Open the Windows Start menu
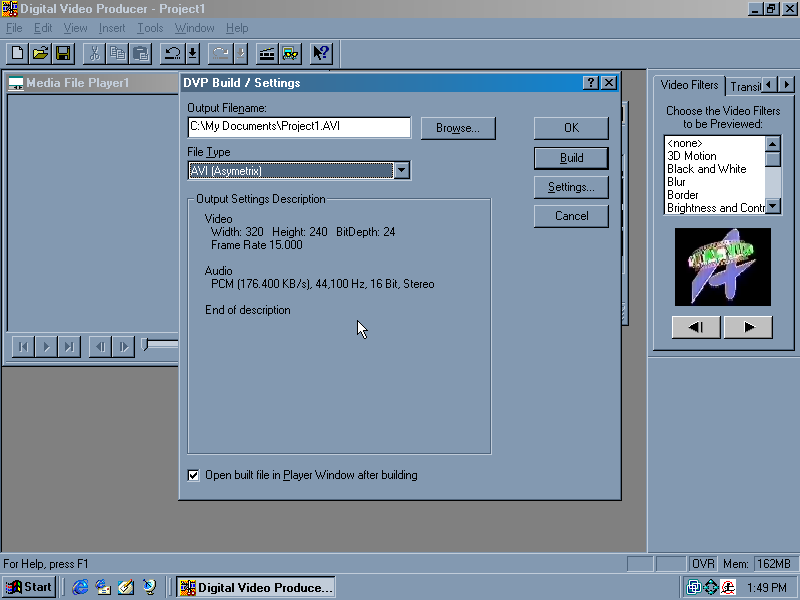 click(x=29, y=587)
